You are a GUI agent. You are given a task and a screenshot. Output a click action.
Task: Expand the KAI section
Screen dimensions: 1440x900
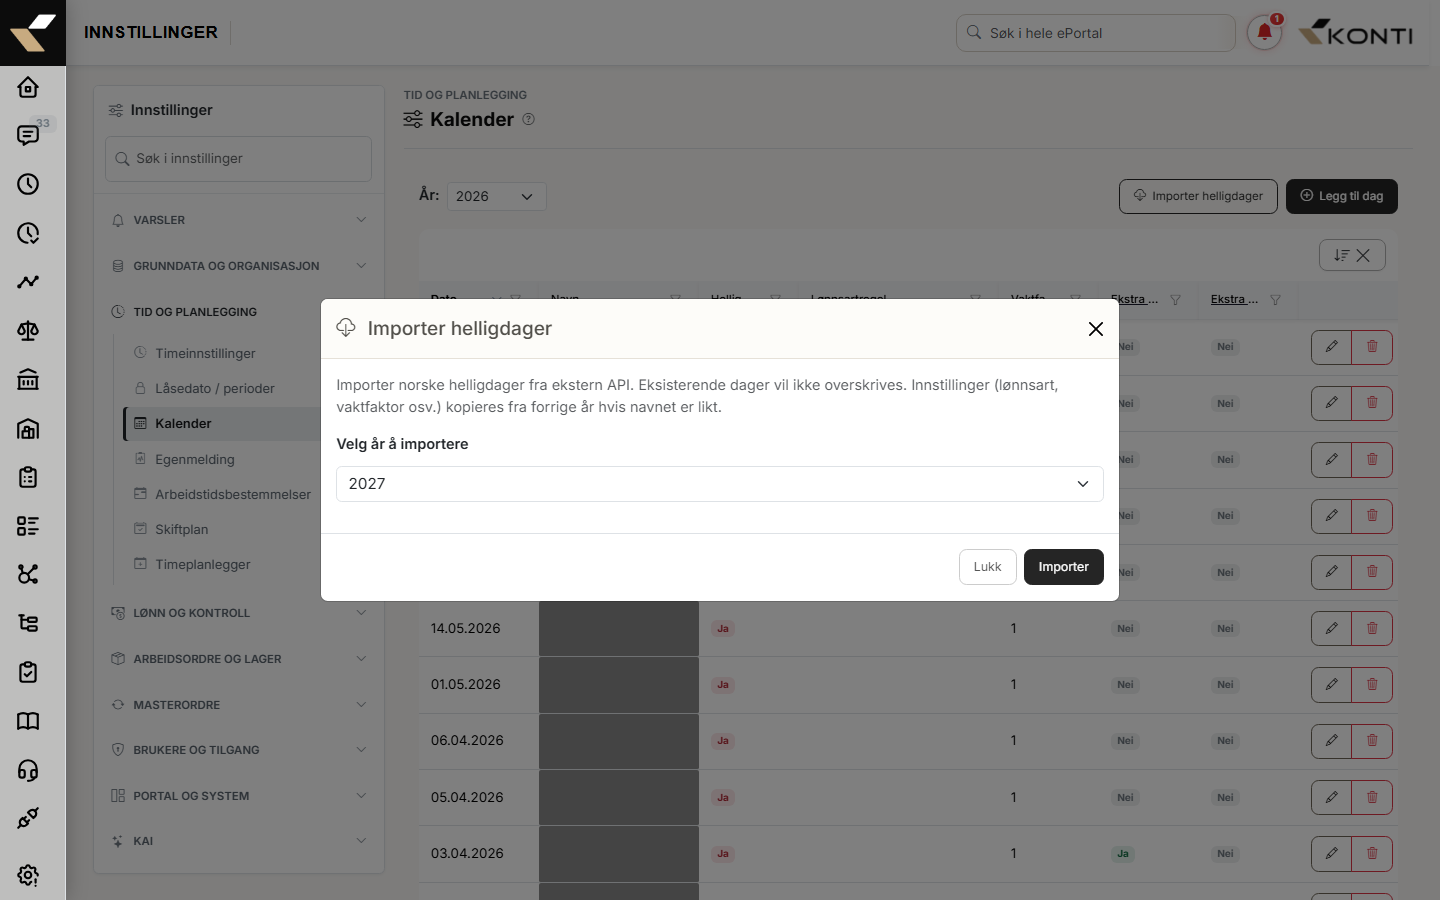[239, 841]
